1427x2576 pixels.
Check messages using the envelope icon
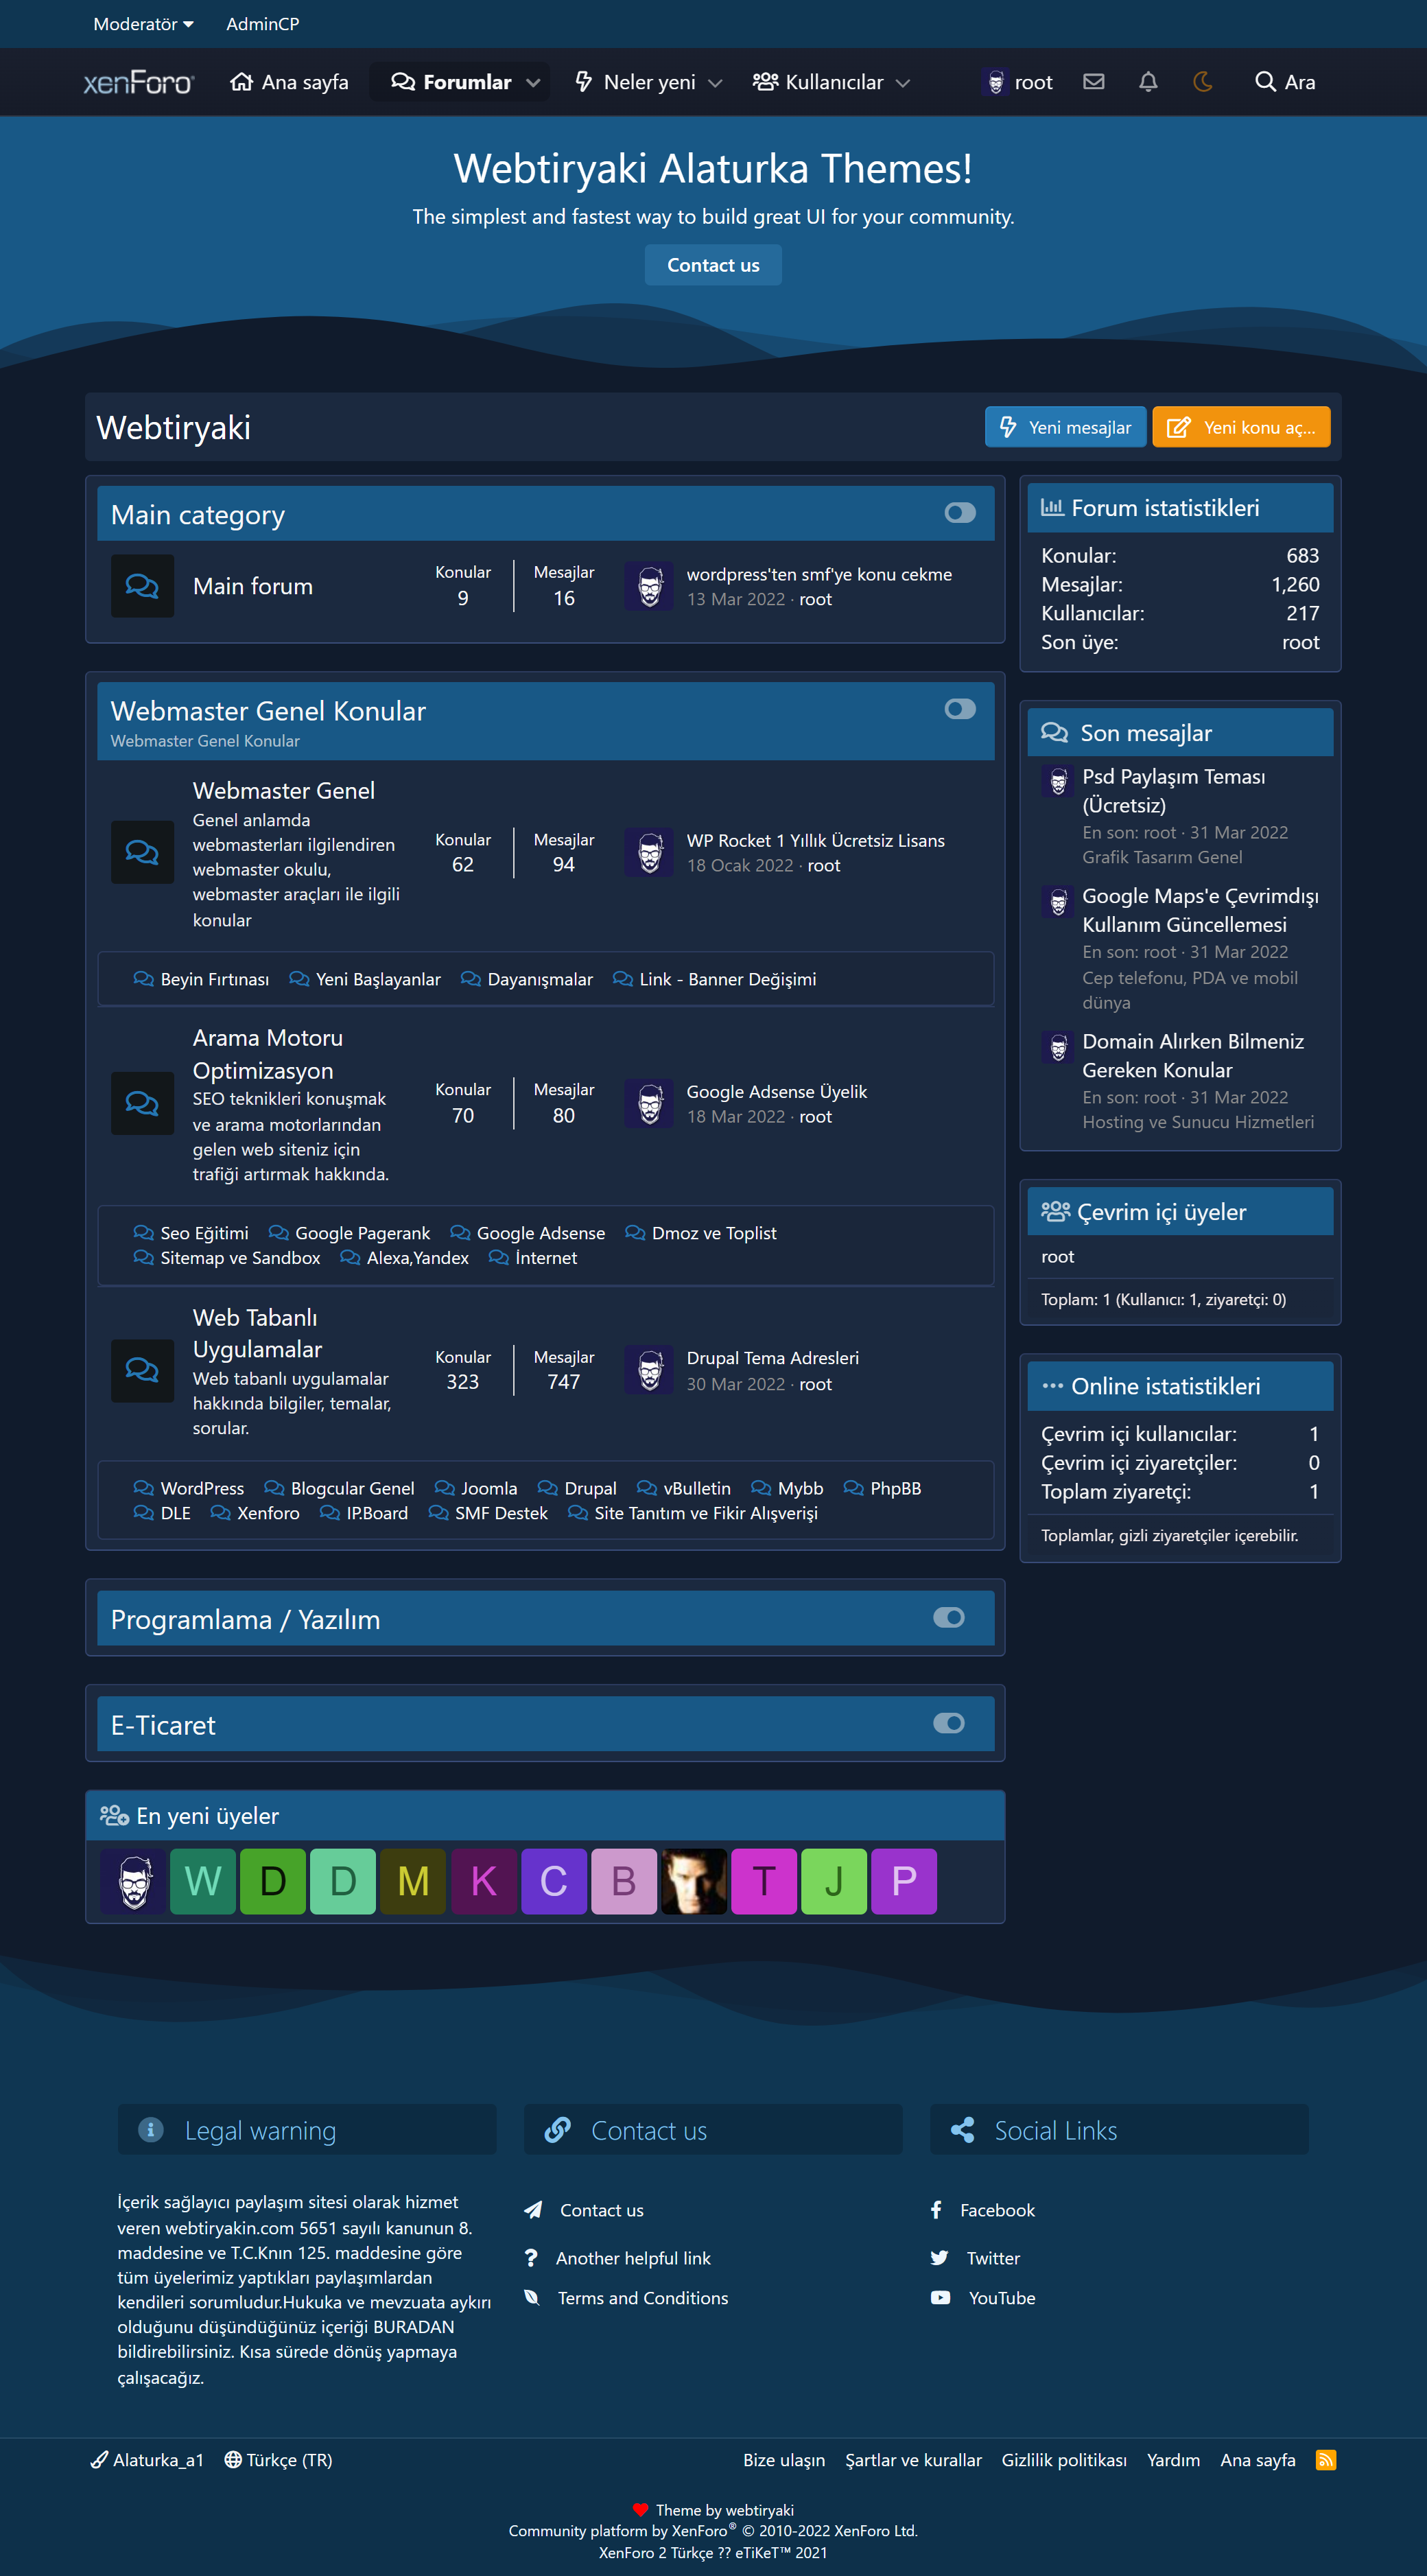1094,81
